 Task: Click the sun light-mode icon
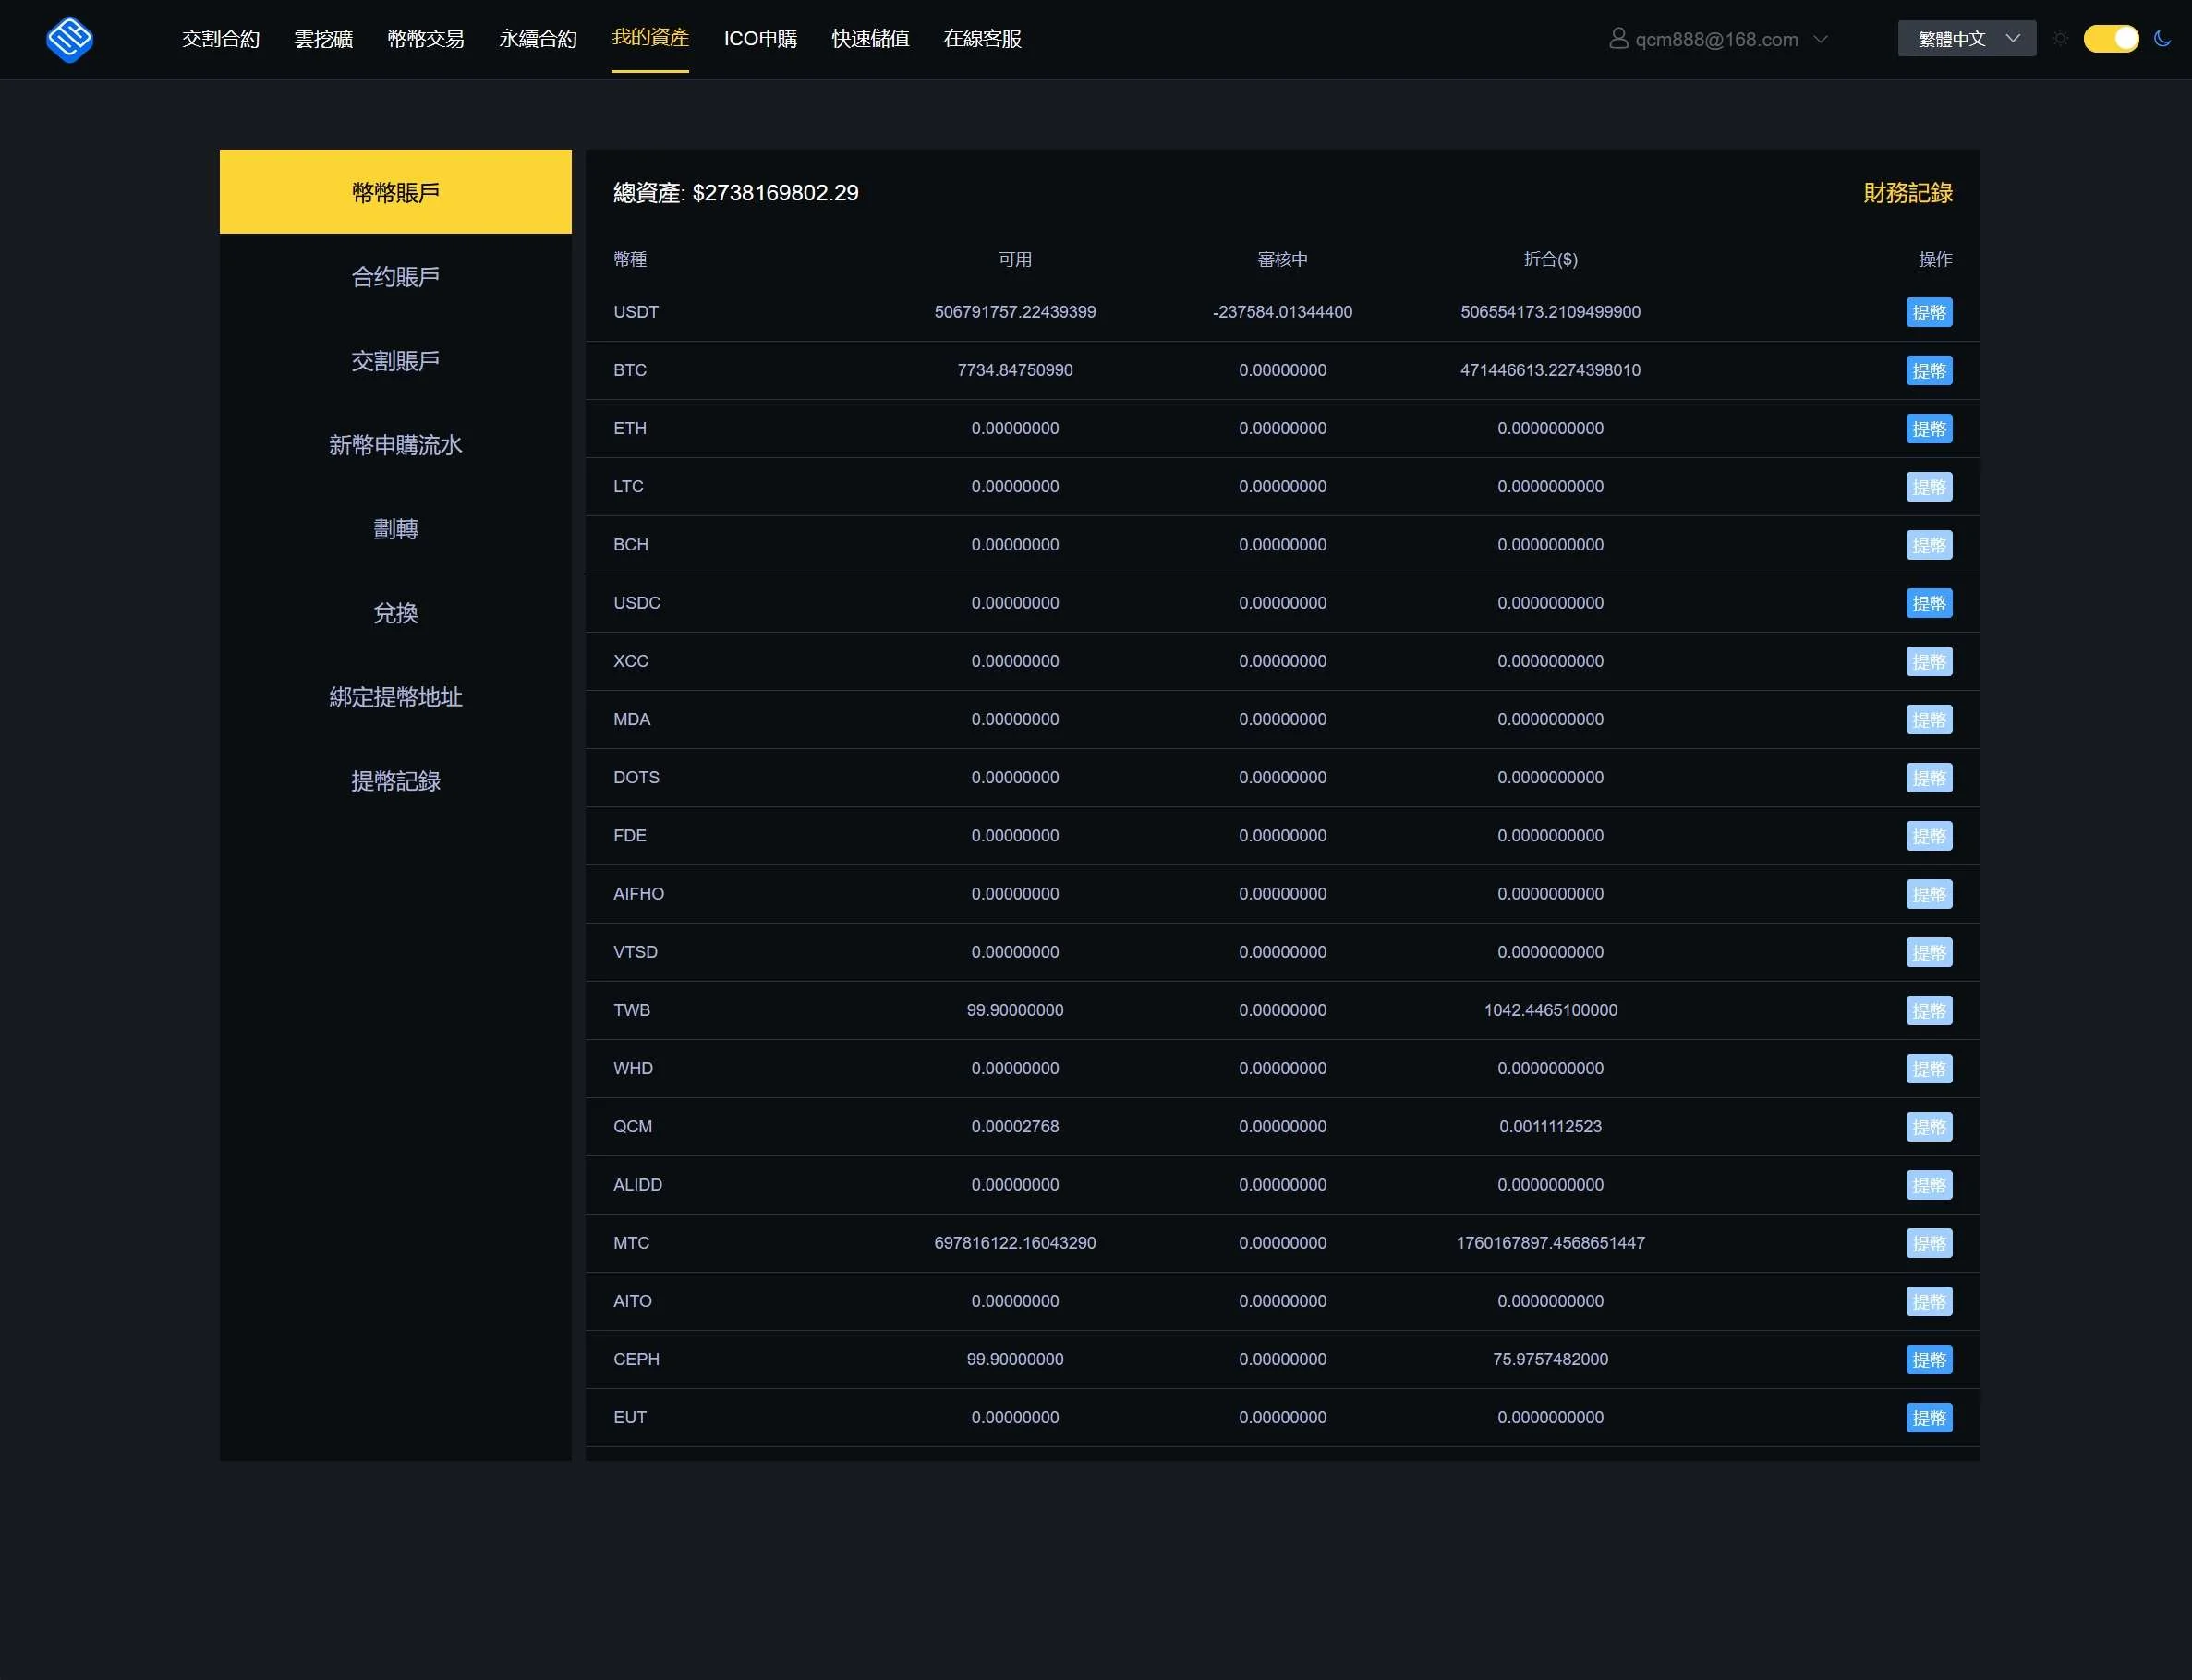(2060, 39)
